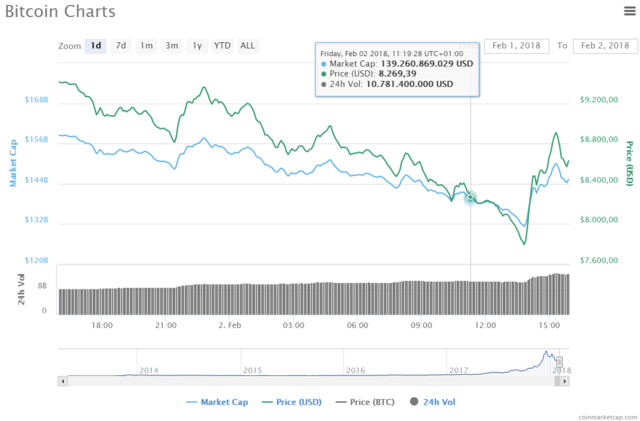The image size is (640, 421).
Task: Toggle Market Cap series in legend
Action: (217, 402)
